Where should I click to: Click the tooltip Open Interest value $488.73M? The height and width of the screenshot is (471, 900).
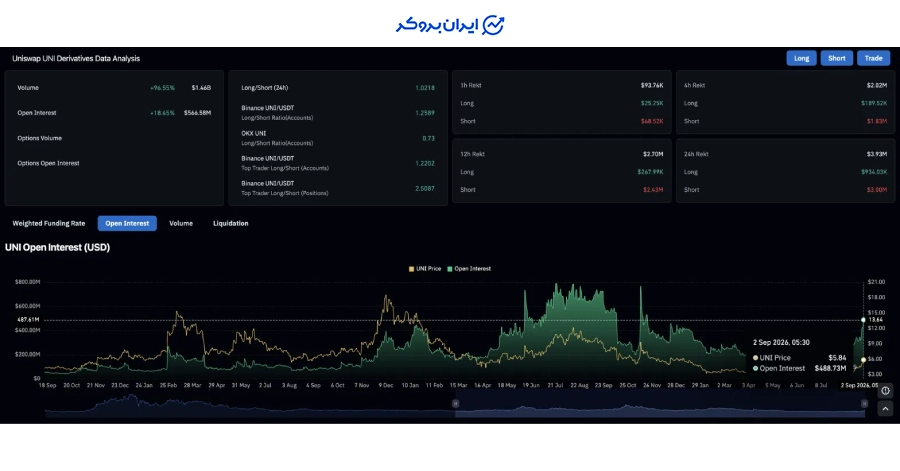(x=831, y=368)
